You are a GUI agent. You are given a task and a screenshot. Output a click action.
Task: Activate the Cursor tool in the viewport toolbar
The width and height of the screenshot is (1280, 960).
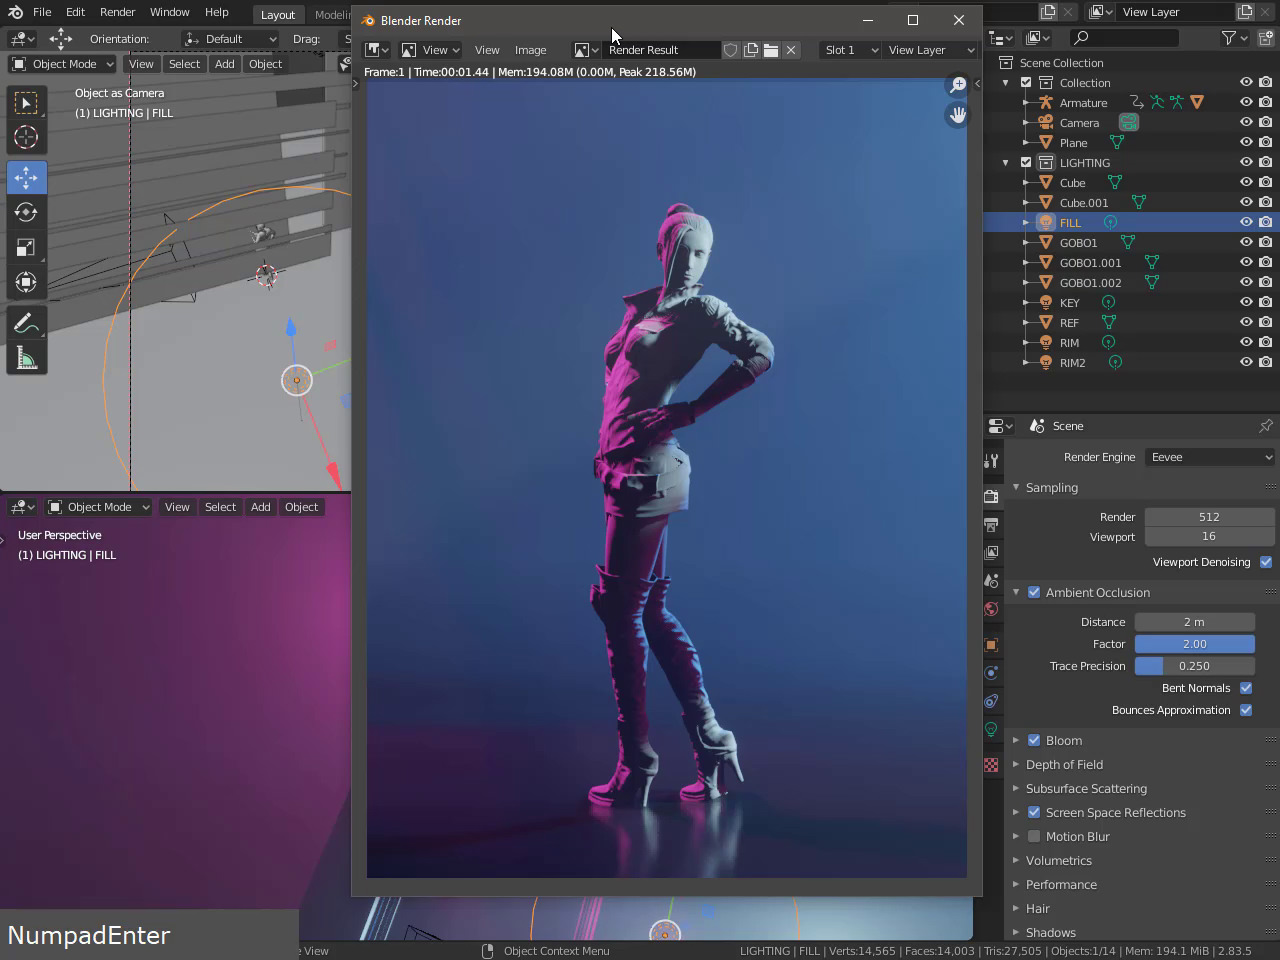point(26,137)
